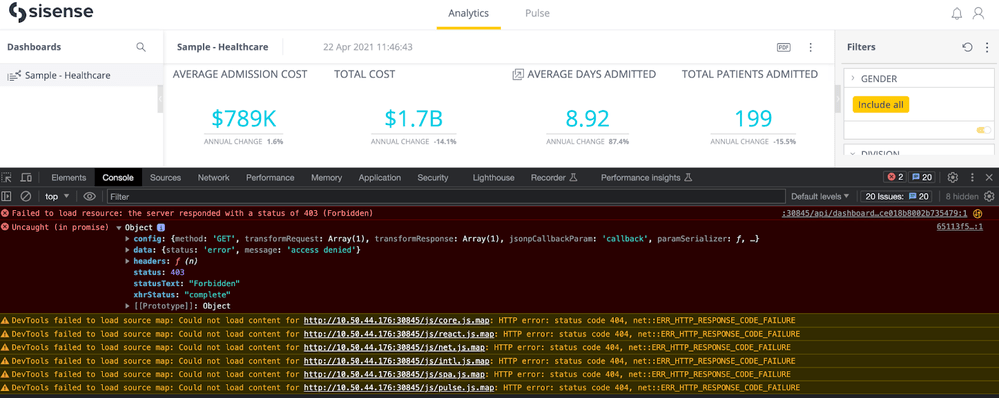Image resolution: width=999 pixels, height=398 pixels.
Task: Switch to the Pulse tab
Action: click(537, 13)
